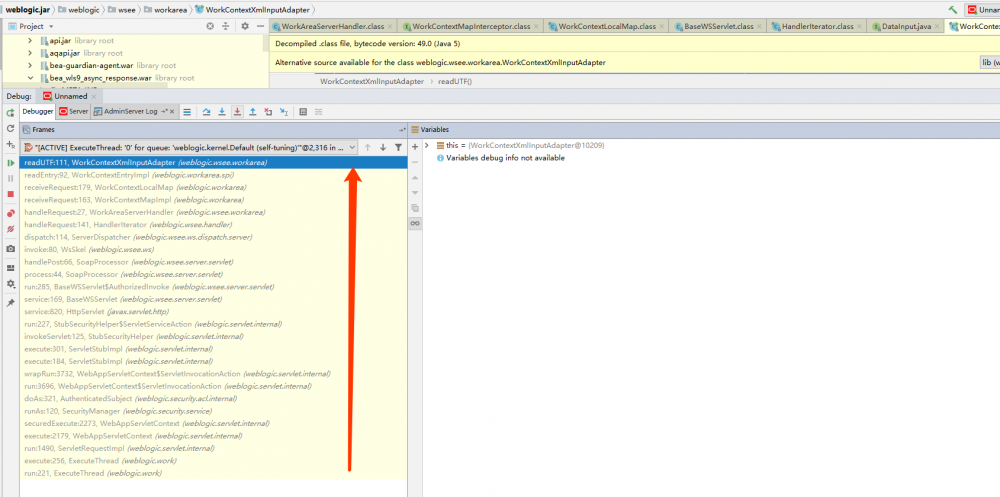This screenshot has width=1000, height=497.
Task: Click the wsee breadcrumb folder
Action: [x=121, y=10]
